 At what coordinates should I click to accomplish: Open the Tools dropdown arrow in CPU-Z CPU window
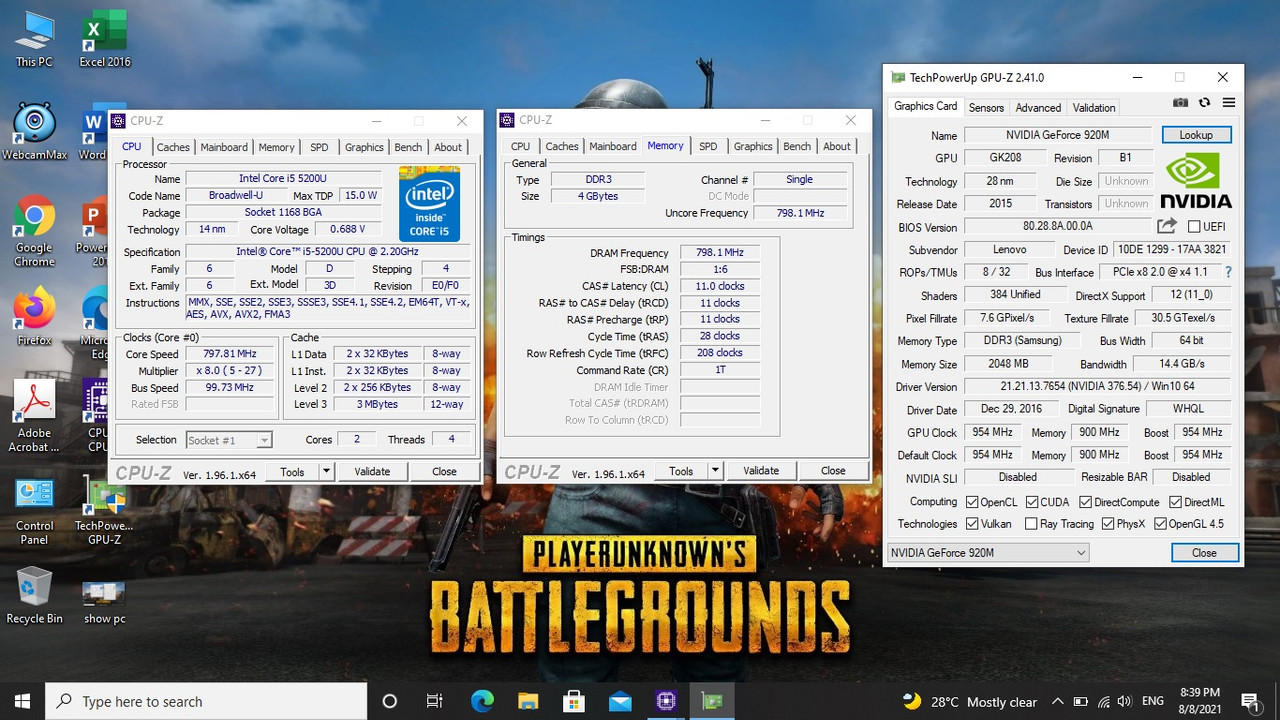point(325,471)
